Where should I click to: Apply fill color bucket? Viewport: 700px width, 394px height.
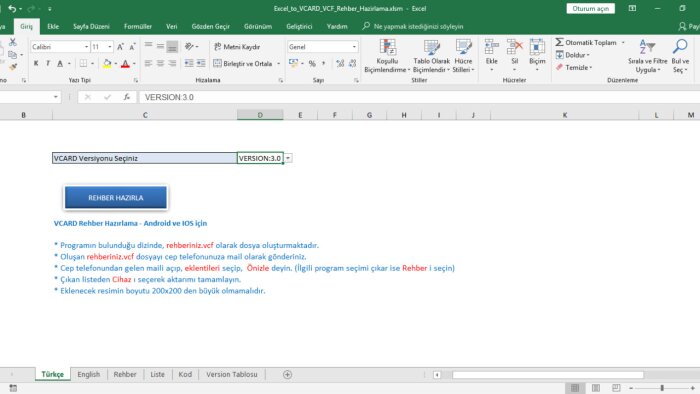[107, 64]
